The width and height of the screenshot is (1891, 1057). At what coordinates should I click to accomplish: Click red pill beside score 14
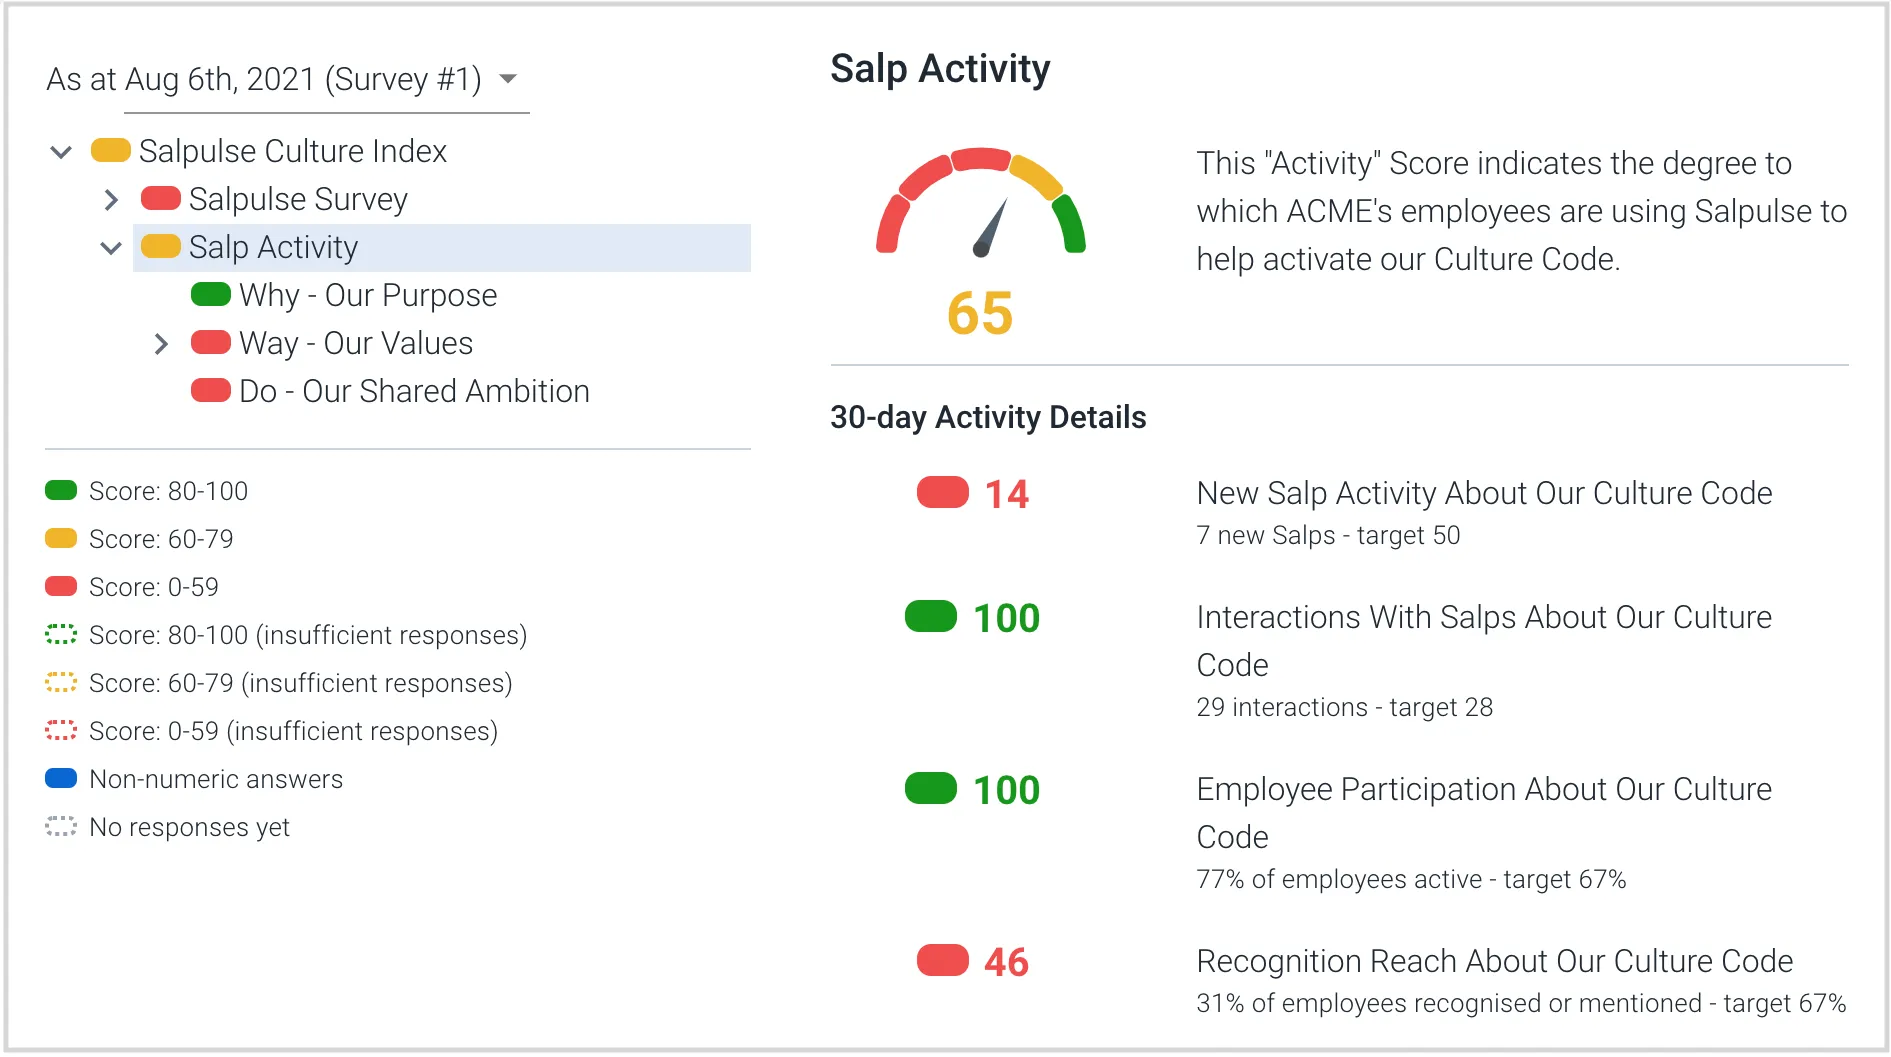tap(943, 492)
